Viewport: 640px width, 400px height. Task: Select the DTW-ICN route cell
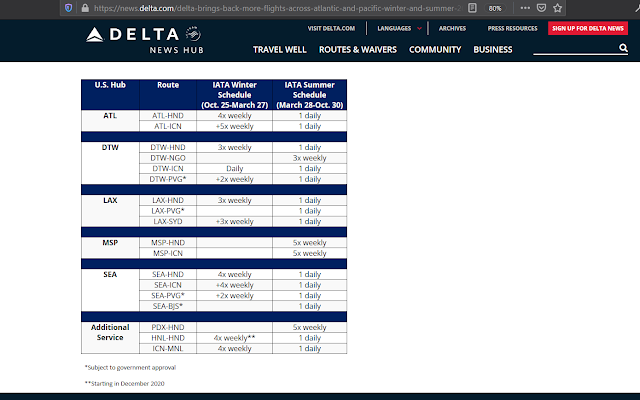pos(168,169)
